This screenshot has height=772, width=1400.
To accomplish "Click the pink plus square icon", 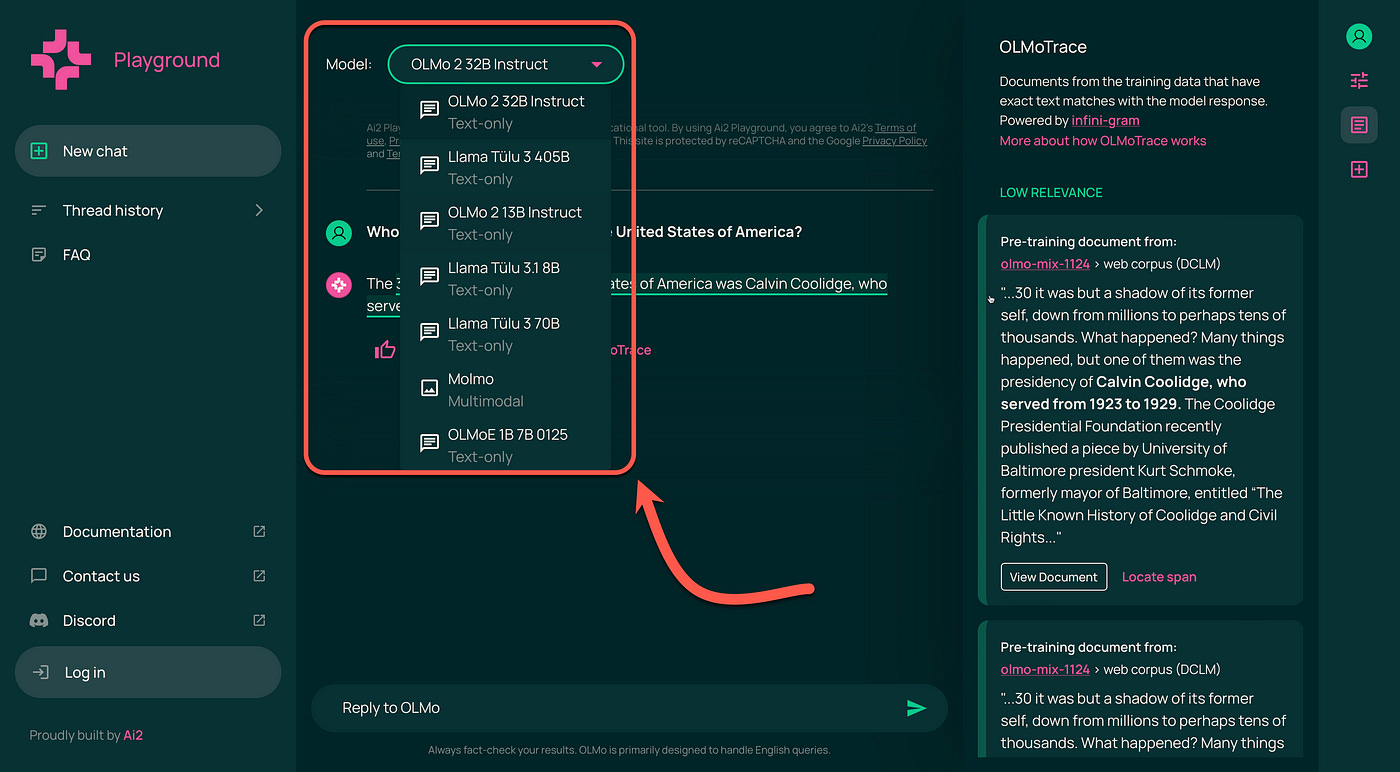I will tap(1358, 170).
